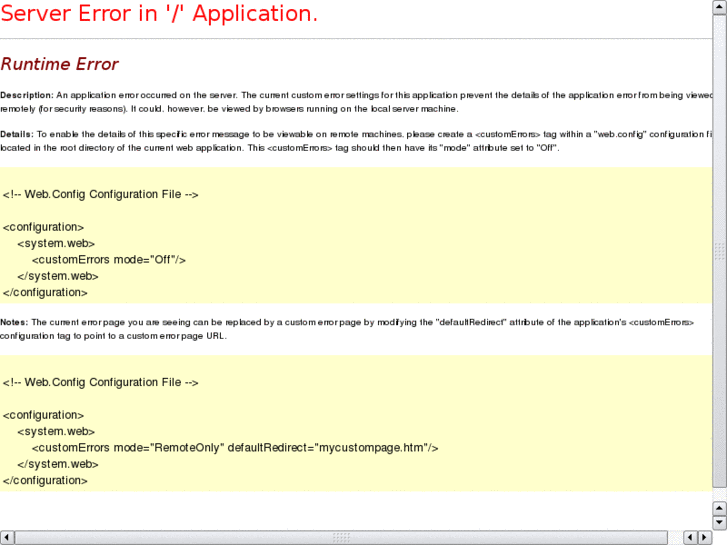This screenshot has height=545, width=727.
Task: Click "</configuration>" closing tag below the mode="Off" line
Action: 45,293
